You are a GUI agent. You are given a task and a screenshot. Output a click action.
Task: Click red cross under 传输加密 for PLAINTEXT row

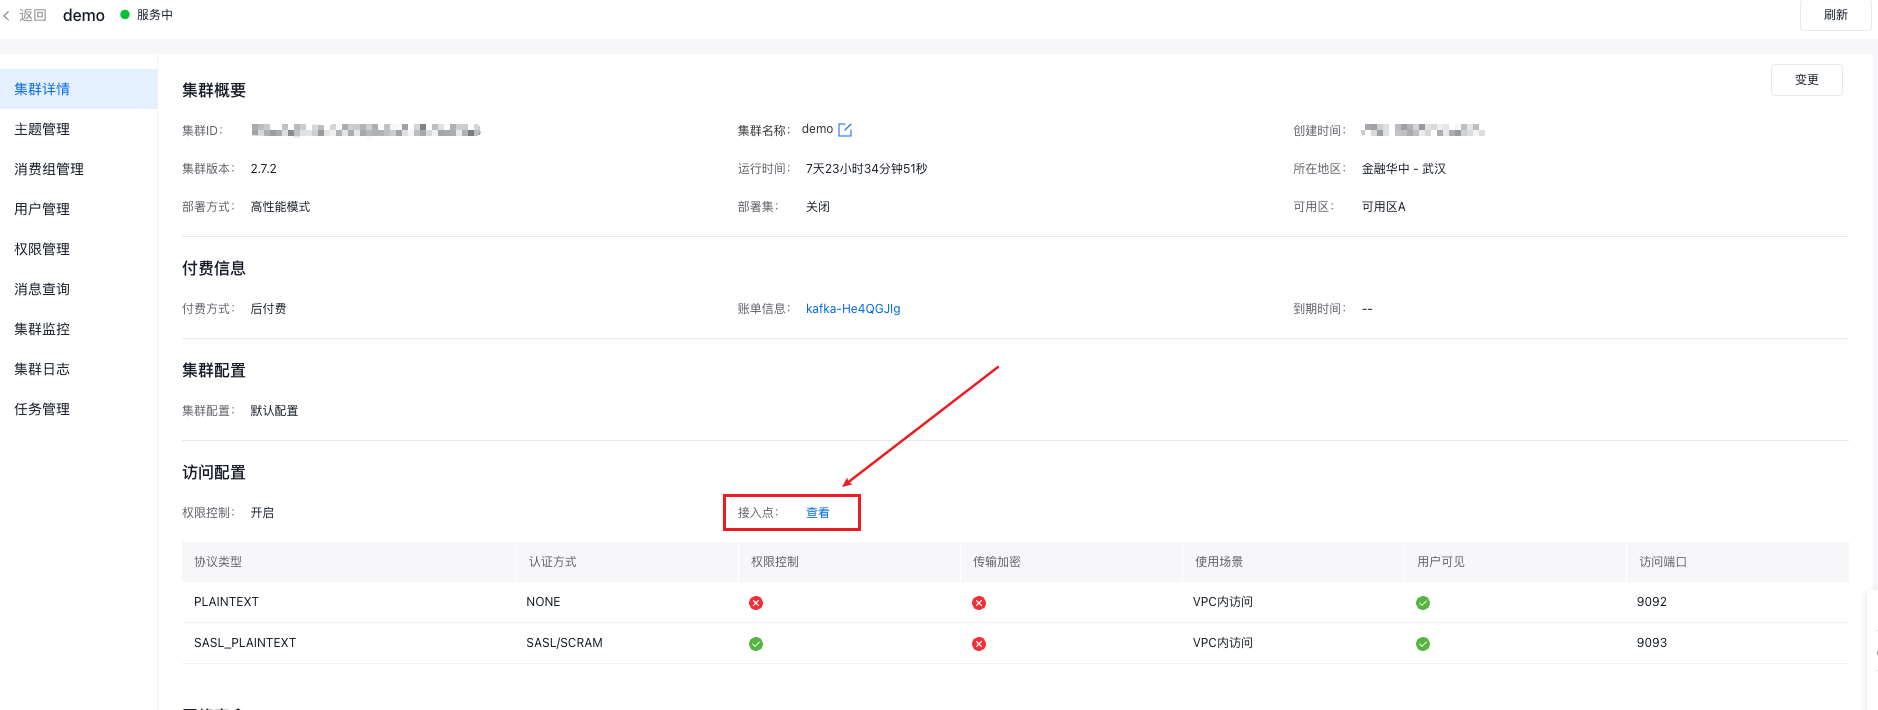click(979, 603)
